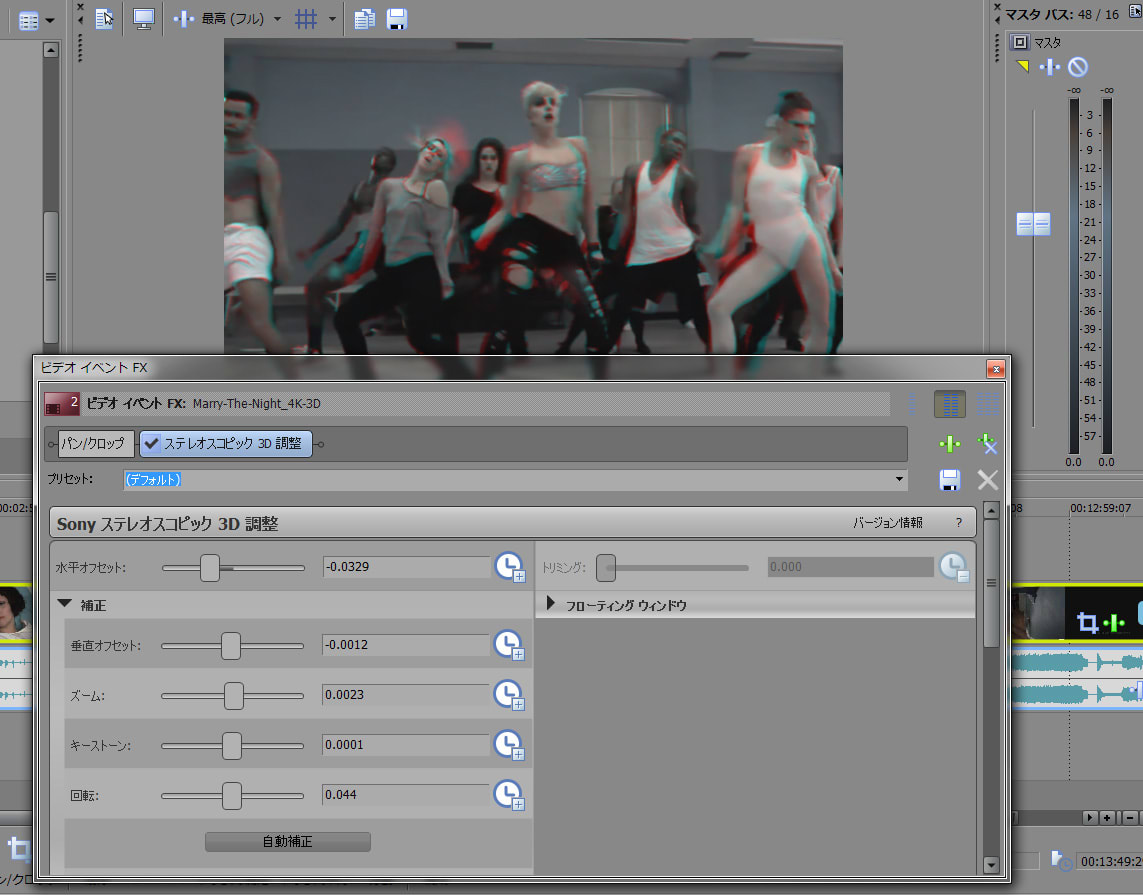Click the event FX icon on timeline clip
The image size is (1143, 895).
tap(1114, 623)
